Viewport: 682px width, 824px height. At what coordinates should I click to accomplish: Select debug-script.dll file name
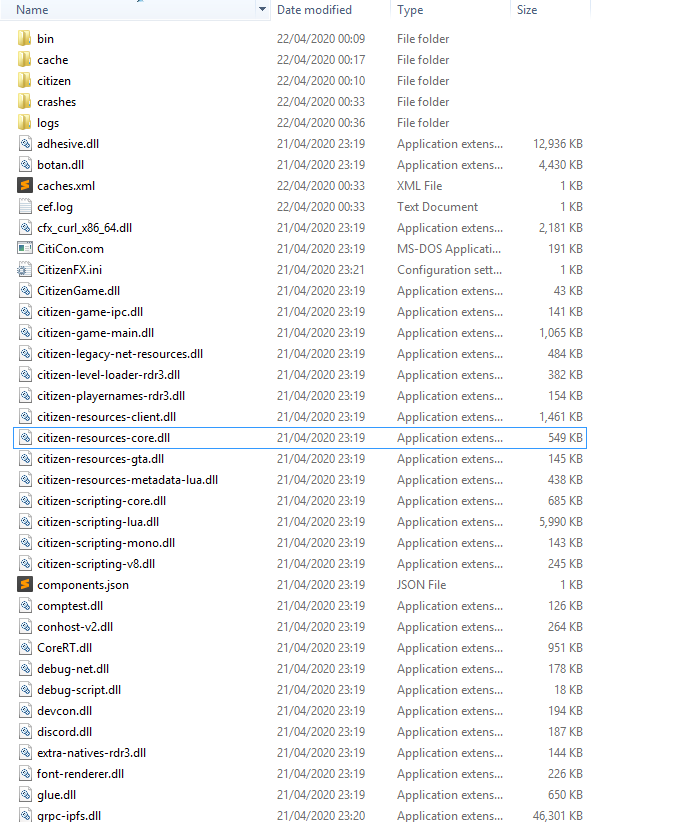(79, 689)
